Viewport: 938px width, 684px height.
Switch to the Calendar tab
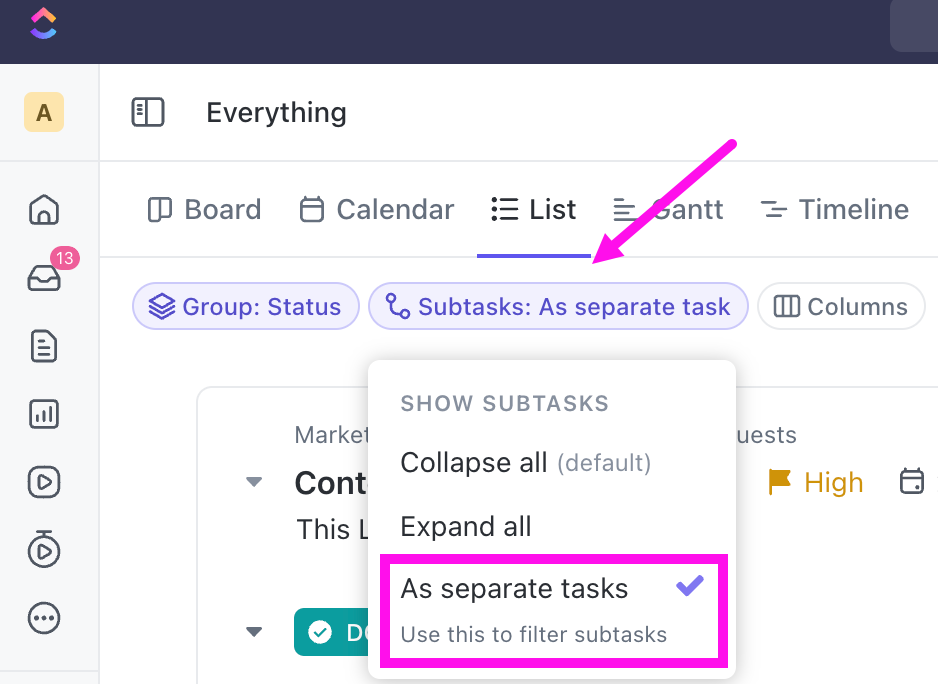point(377,210)
